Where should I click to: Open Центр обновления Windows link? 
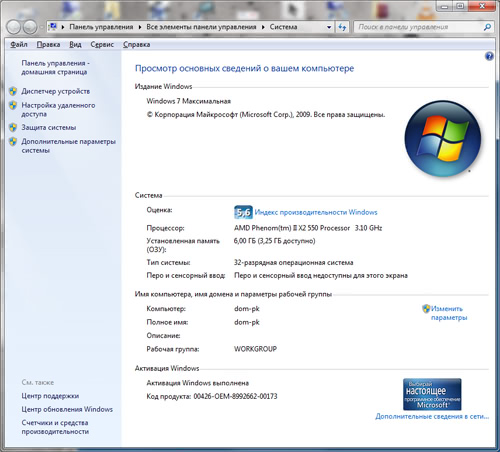coord(67,409)
